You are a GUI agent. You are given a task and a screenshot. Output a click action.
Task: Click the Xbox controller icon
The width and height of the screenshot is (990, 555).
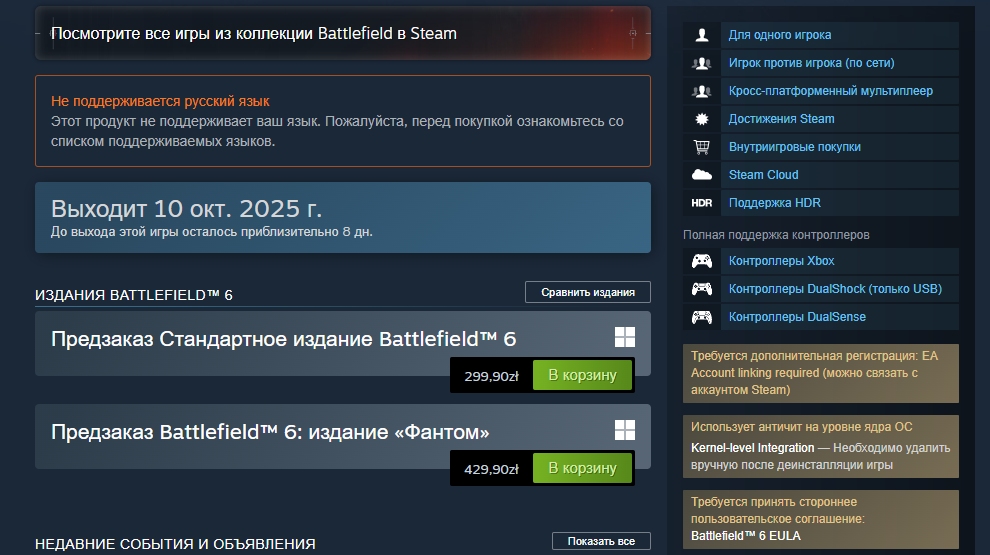702,261
